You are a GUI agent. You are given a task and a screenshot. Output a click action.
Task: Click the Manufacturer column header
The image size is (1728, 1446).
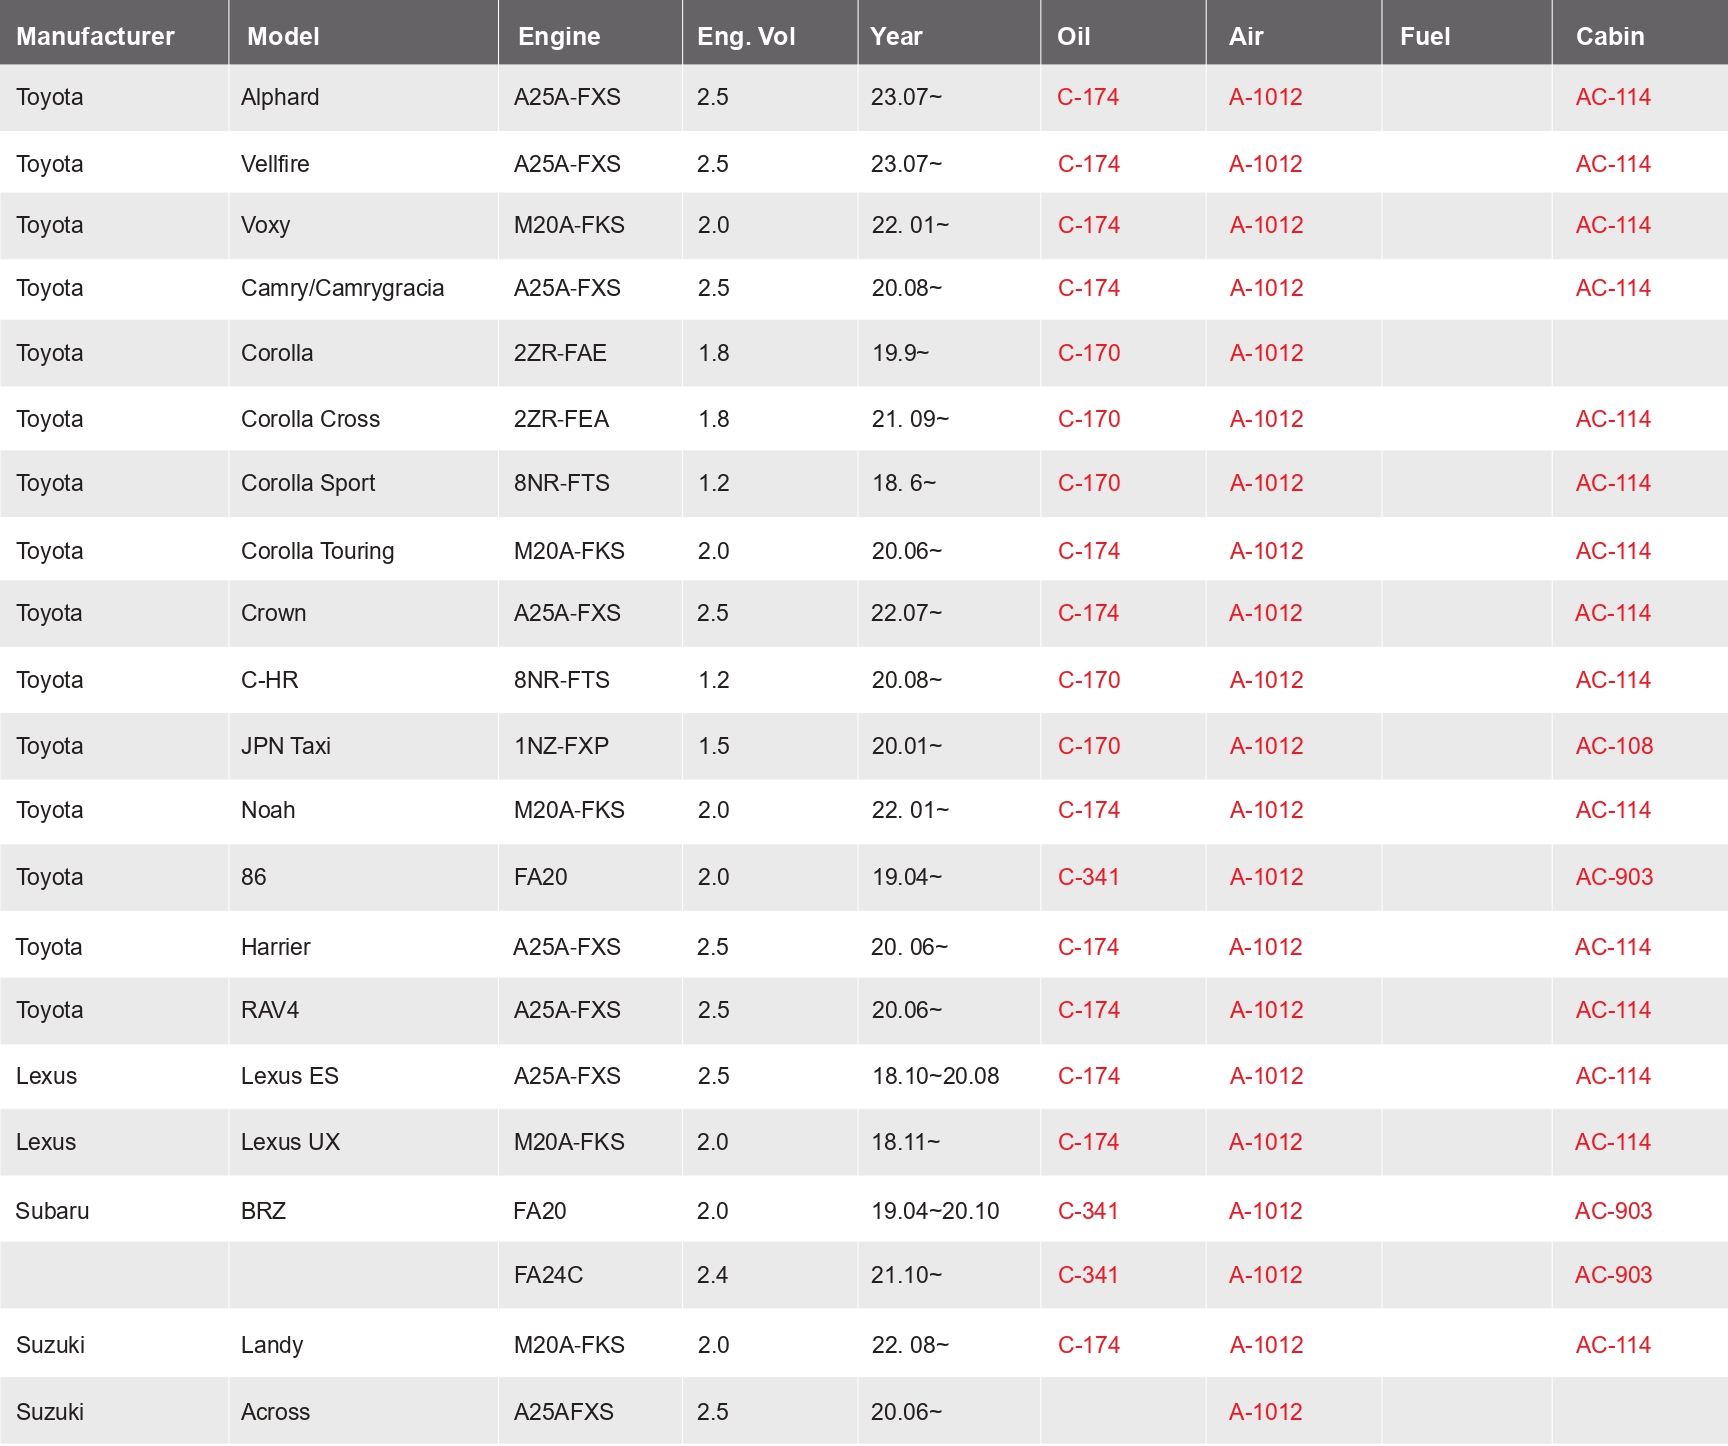click(95, 37)
